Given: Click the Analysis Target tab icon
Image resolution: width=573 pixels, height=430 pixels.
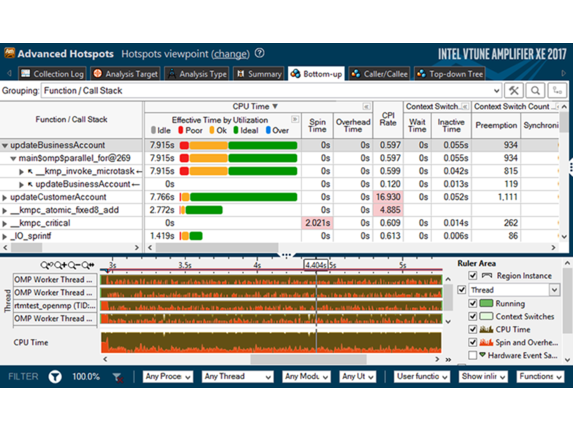Looking at the screenshot, I should pos(98,73).
